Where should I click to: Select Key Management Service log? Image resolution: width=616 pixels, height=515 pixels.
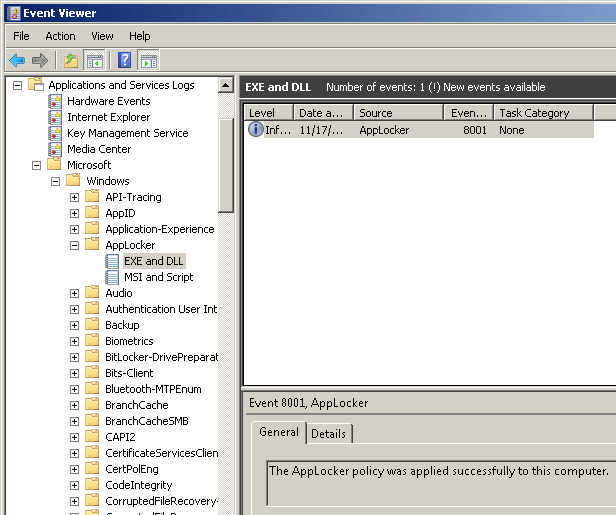[127, 134]
